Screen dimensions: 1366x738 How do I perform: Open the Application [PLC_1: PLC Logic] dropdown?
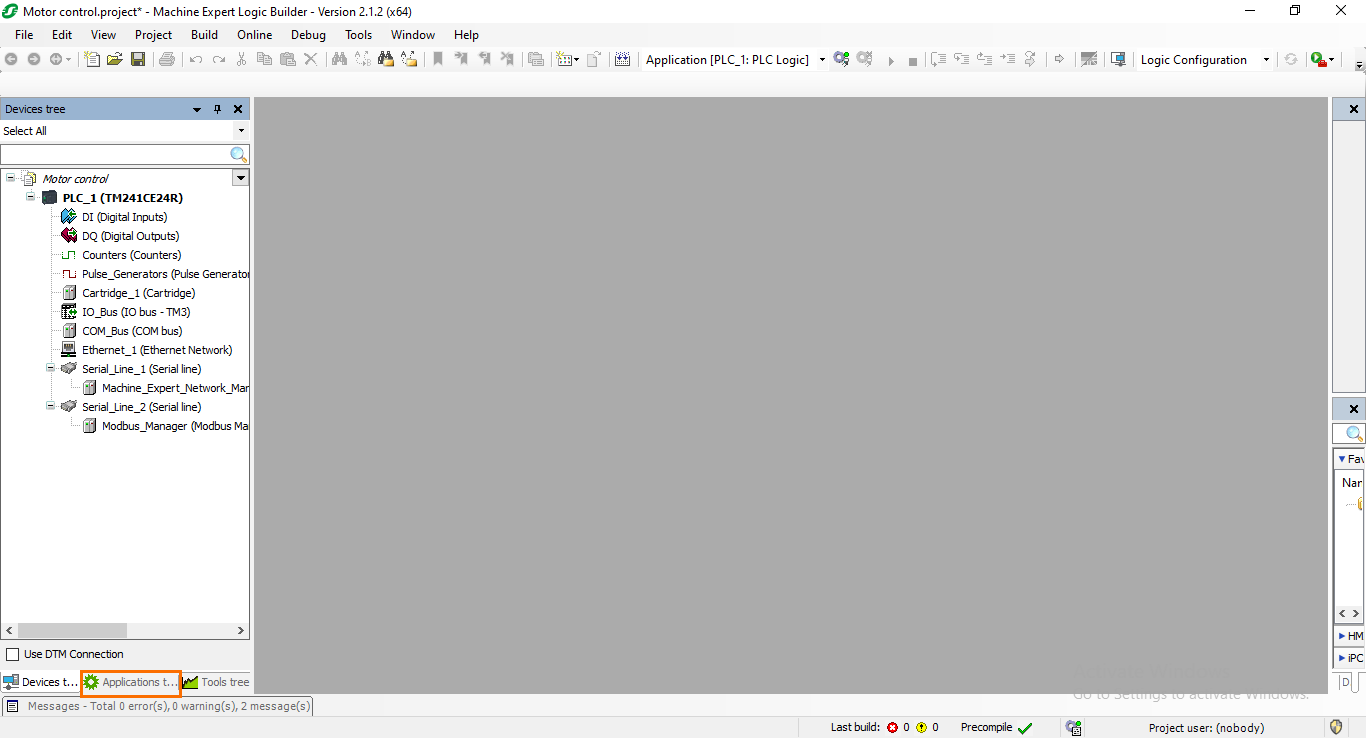point(822,59)
